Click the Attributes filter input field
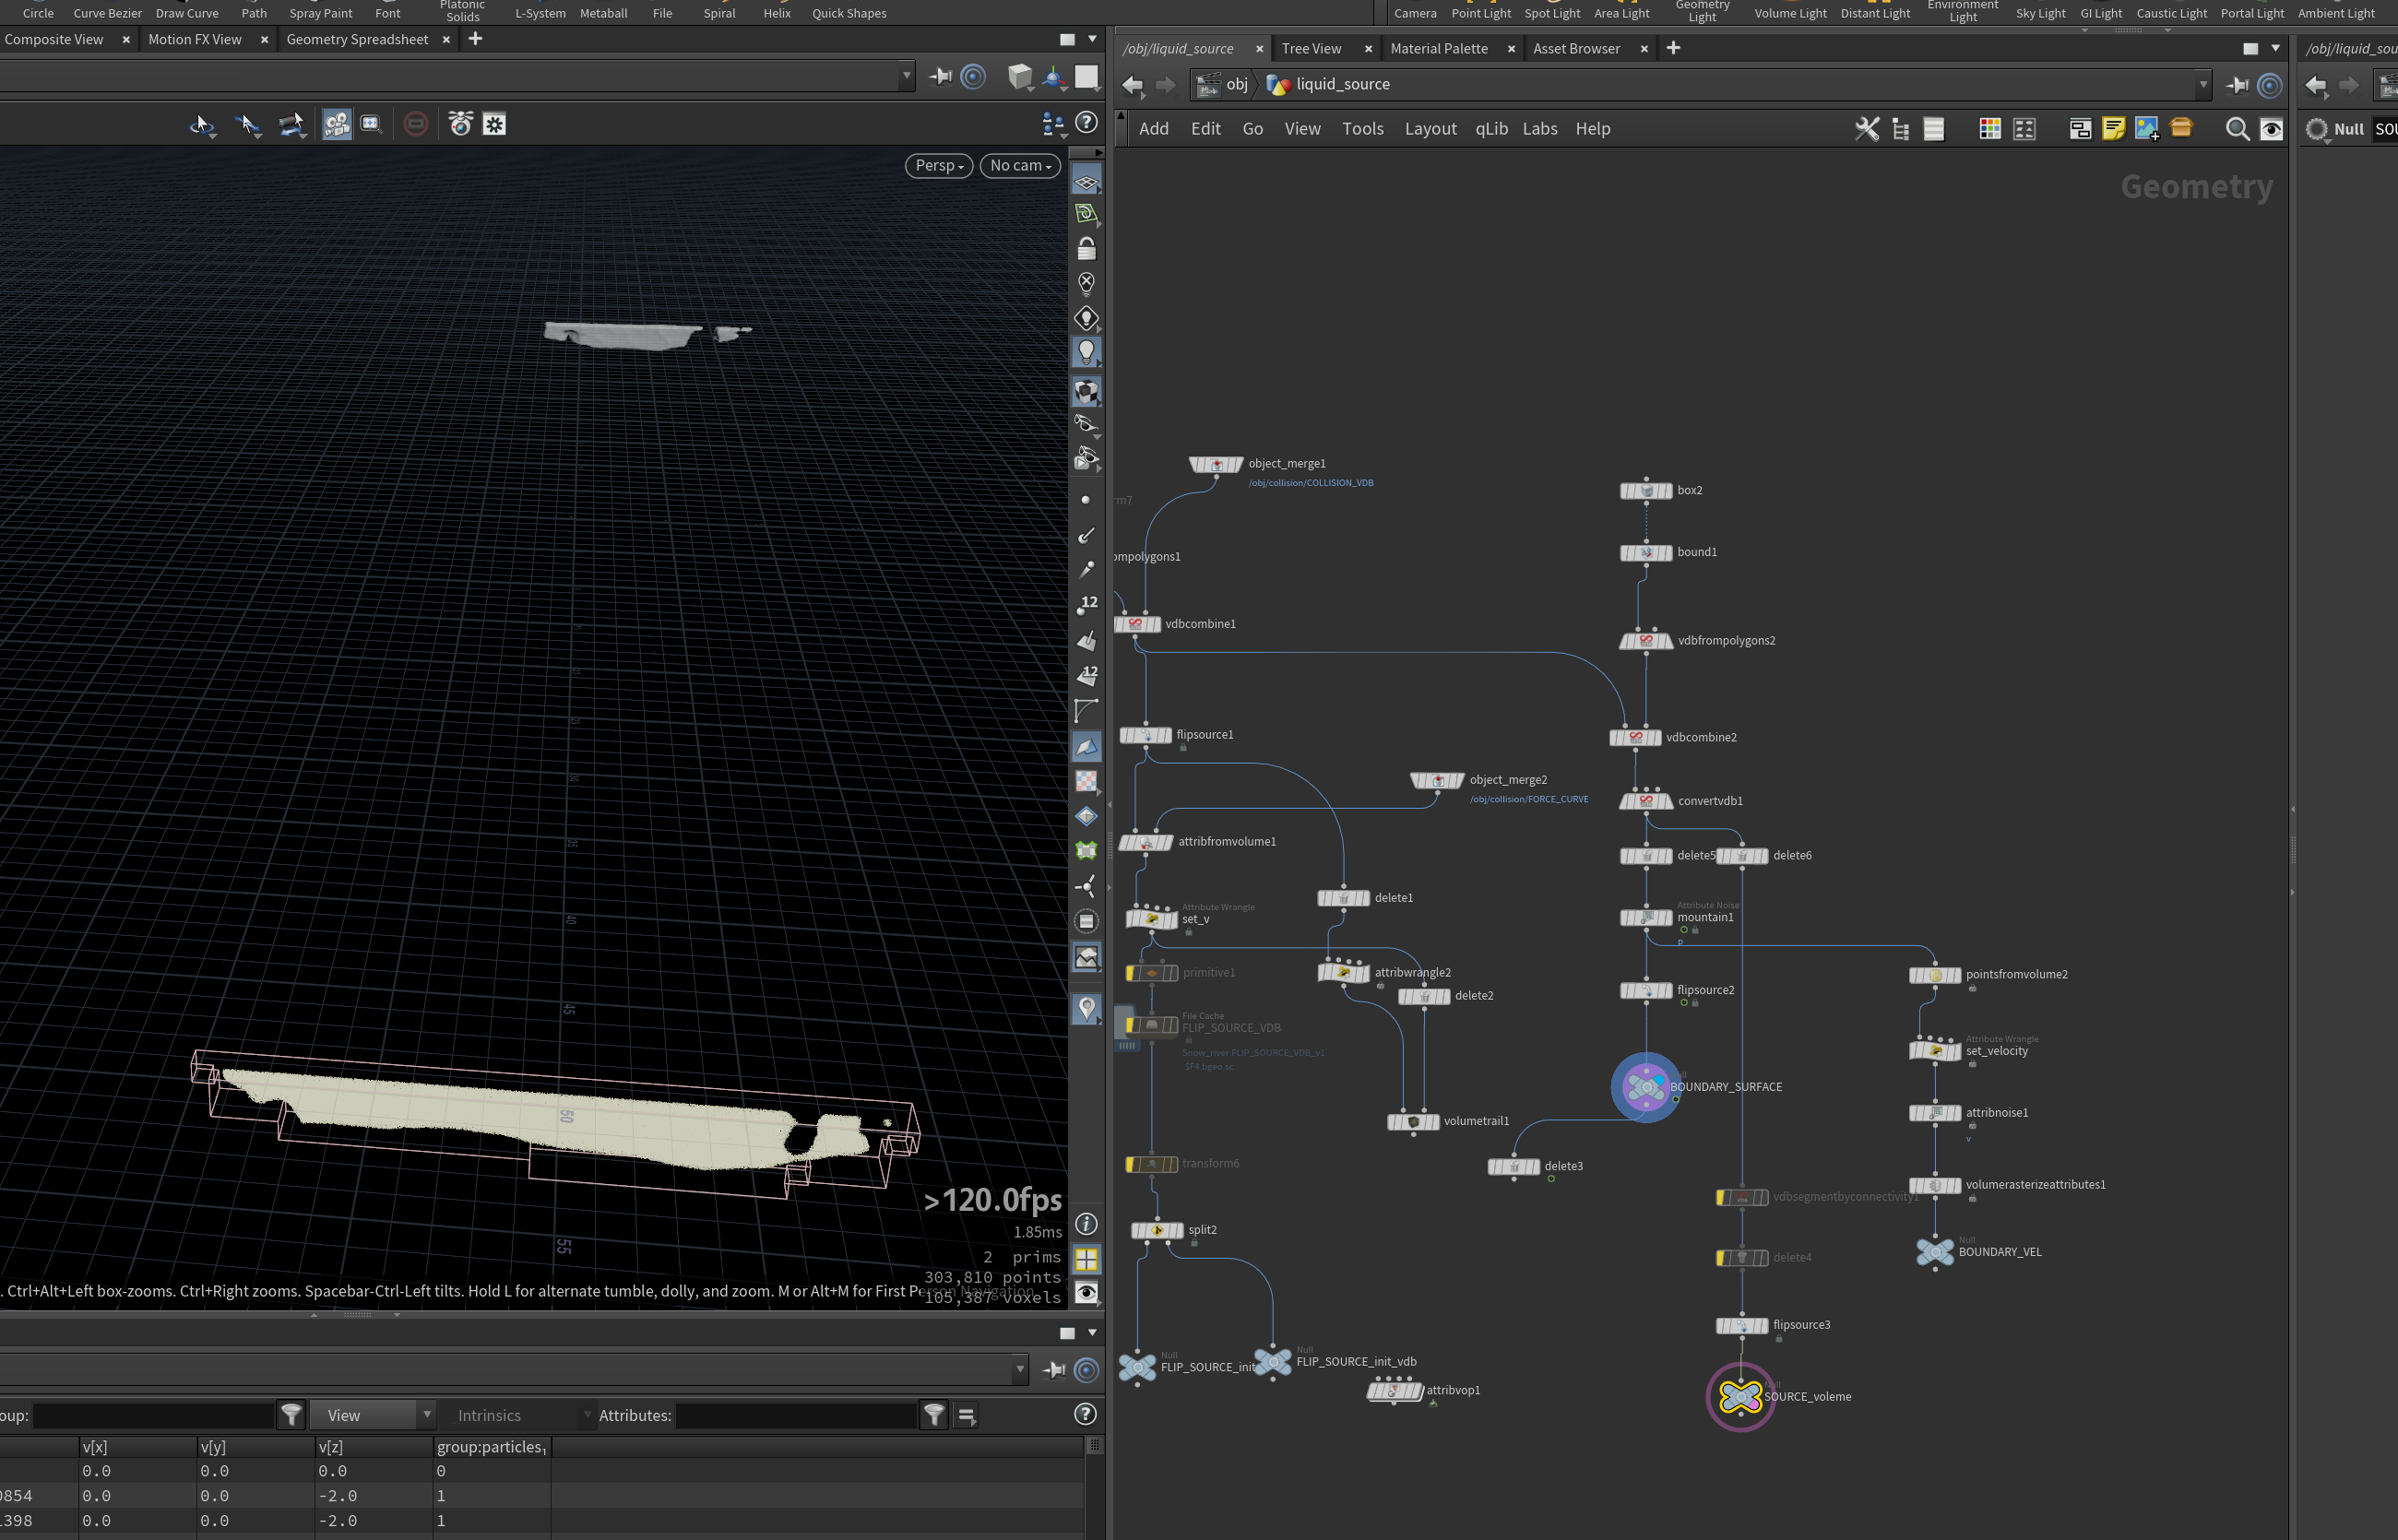Screen dimensions: 2398x1540 (796, 1415)
